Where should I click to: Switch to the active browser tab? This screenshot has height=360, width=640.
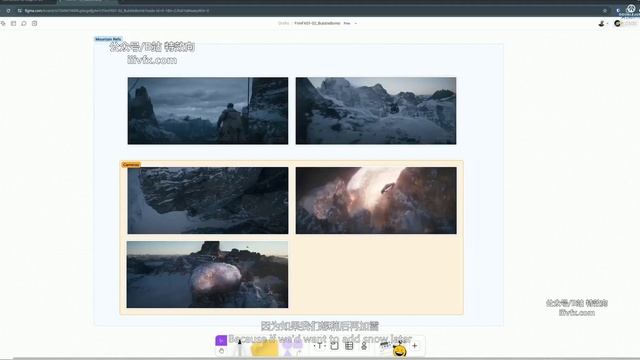coord(87,2)
